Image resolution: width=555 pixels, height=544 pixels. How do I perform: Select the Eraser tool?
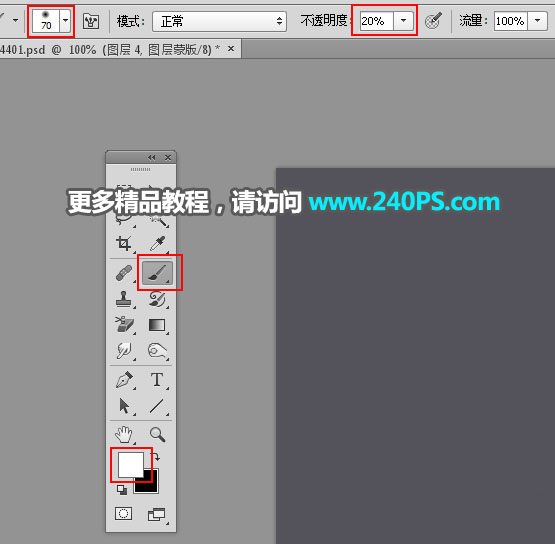tap(124, 325)
